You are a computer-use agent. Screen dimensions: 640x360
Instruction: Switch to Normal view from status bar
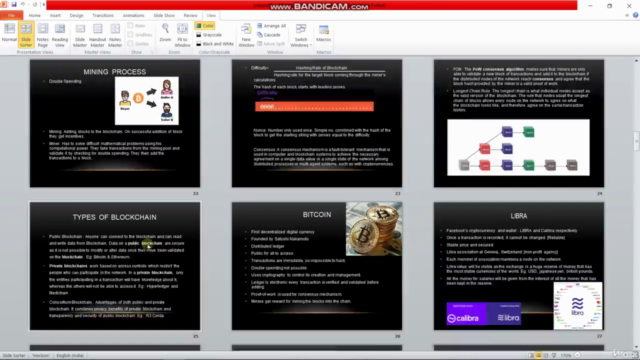pyautogui.click(x=531, y=356)
